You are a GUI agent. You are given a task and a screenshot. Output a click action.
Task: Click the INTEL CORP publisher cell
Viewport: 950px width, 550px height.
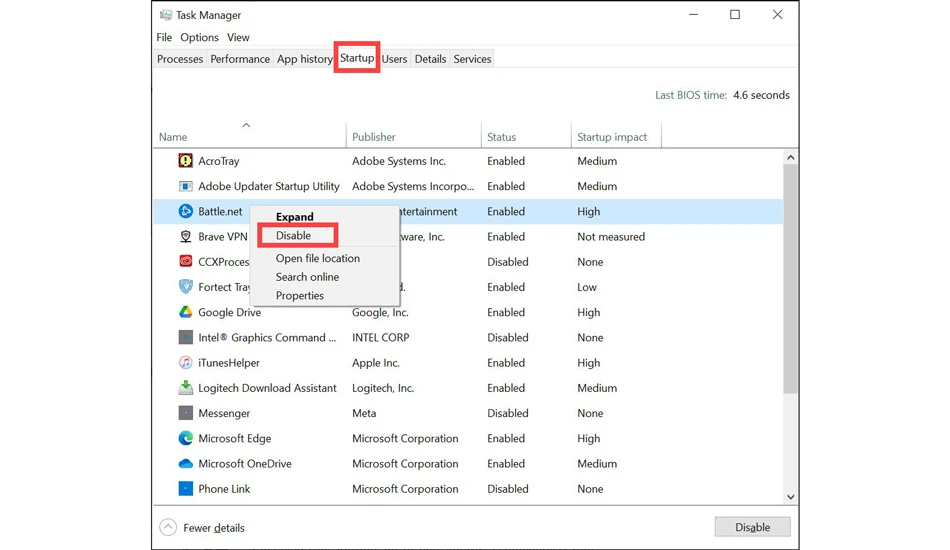point(380,337)
